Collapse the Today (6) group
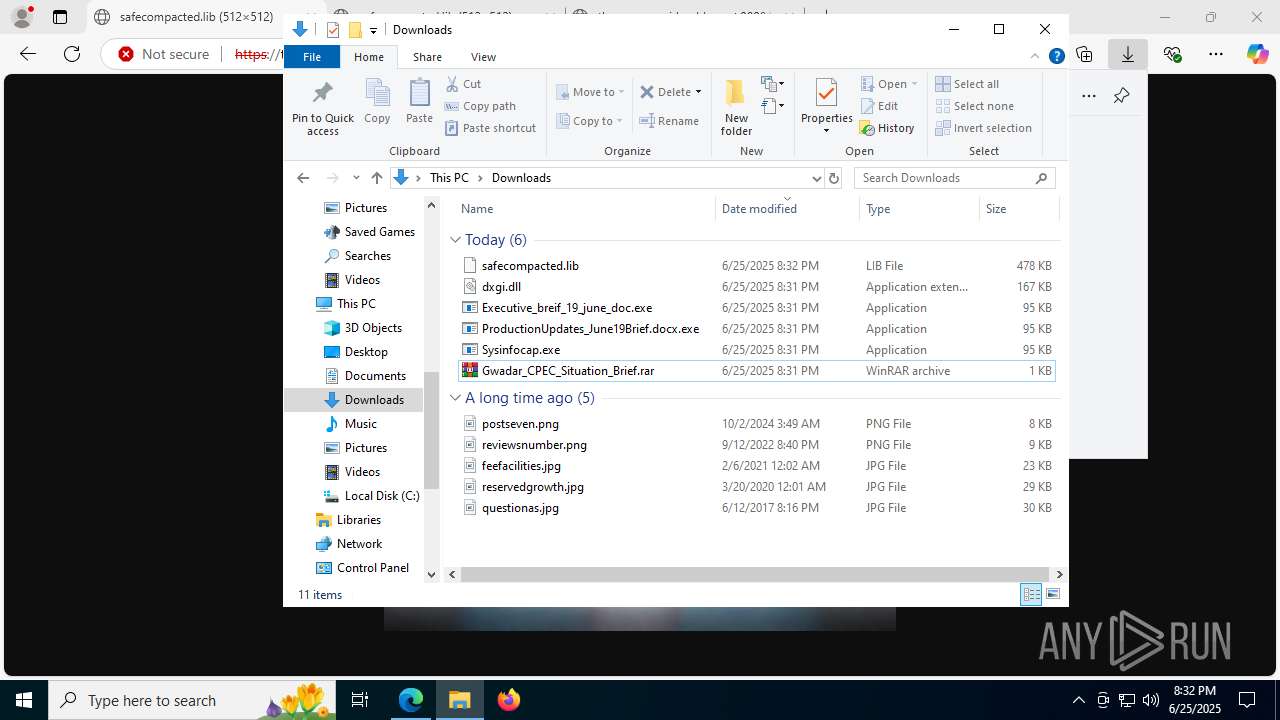 pos(455,240)
